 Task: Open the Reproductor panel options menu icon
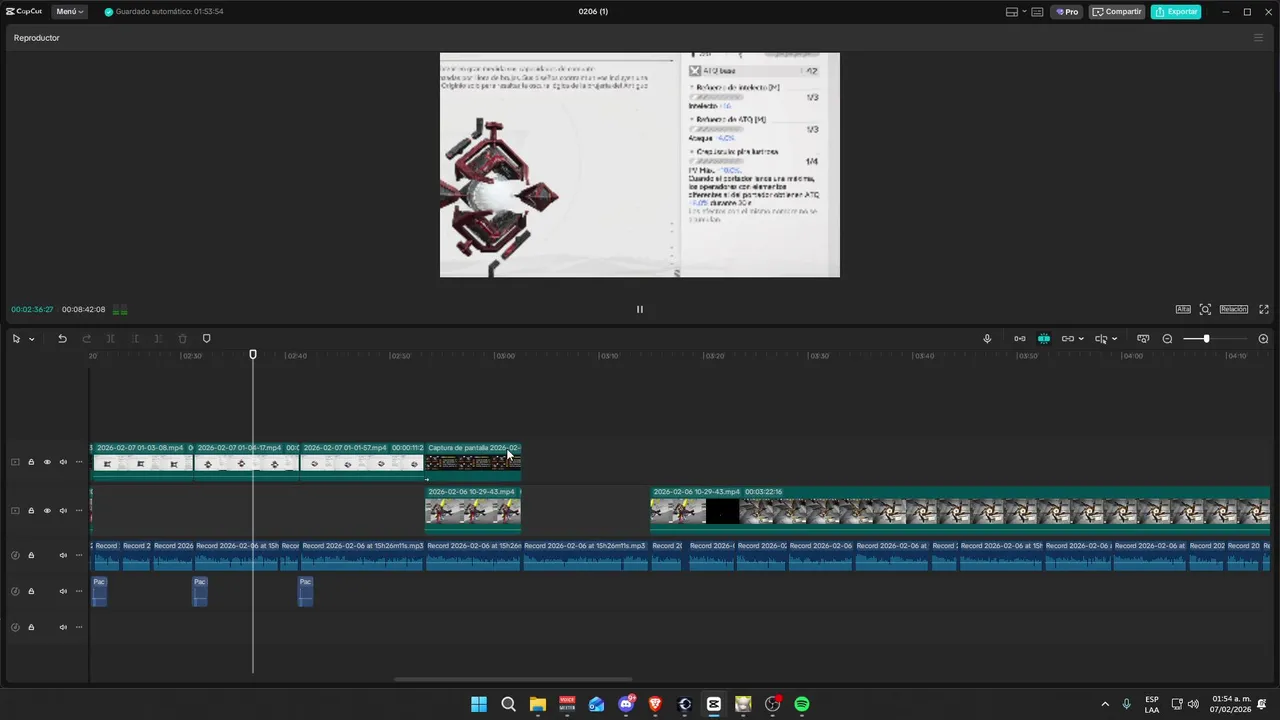point(1258,38)
